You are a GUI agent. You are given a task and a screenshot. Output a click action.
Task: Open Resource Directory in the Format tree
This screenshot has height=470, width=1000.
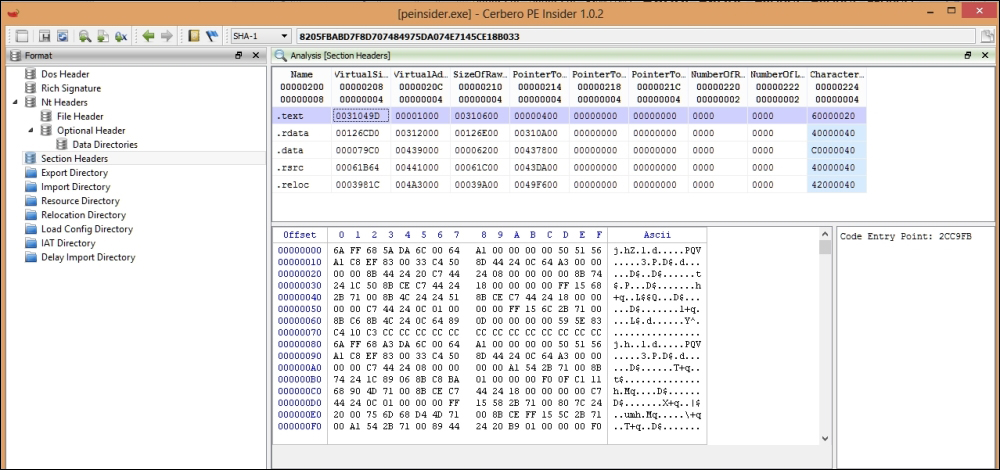80,200
